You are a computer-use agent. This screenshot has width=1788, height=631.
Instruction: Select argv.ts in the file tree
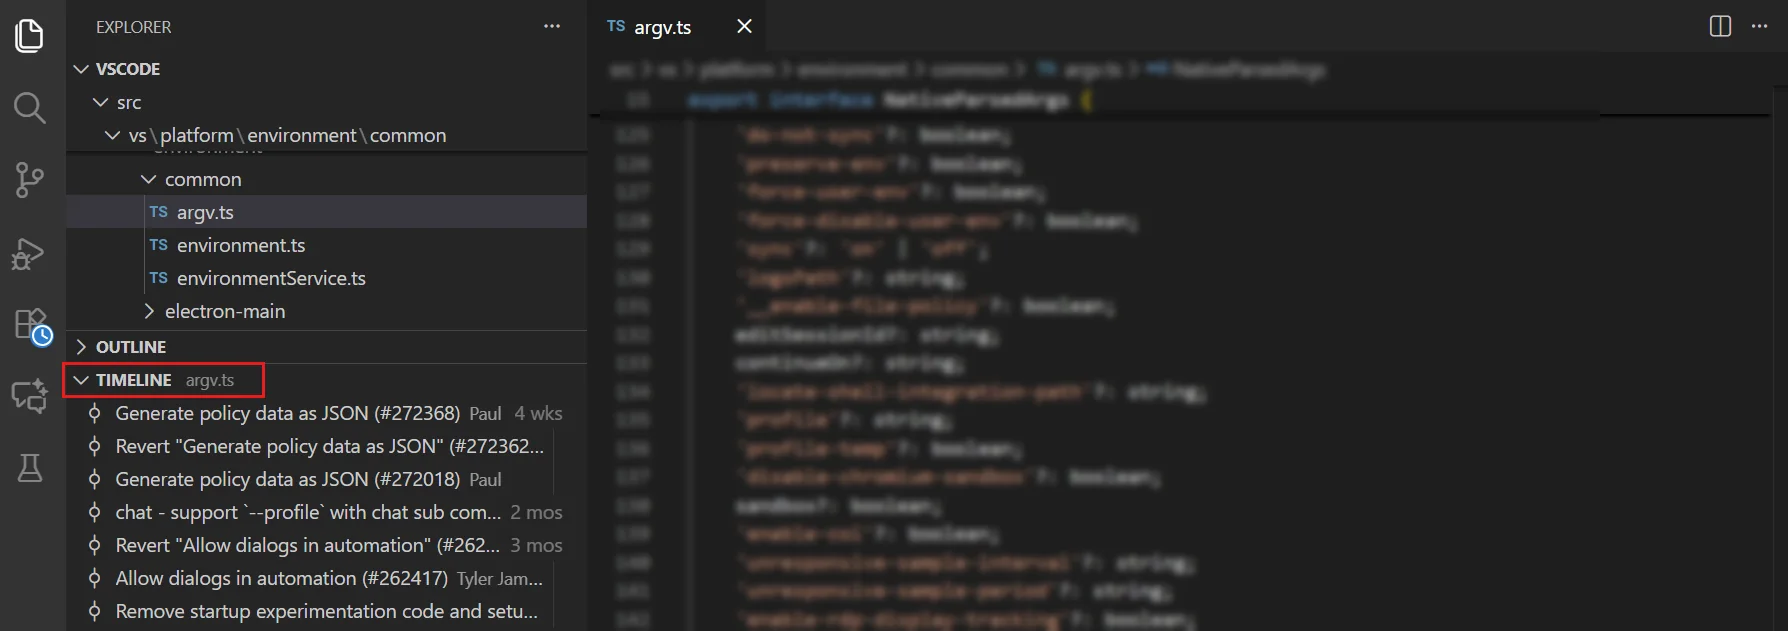click(326, 212)
